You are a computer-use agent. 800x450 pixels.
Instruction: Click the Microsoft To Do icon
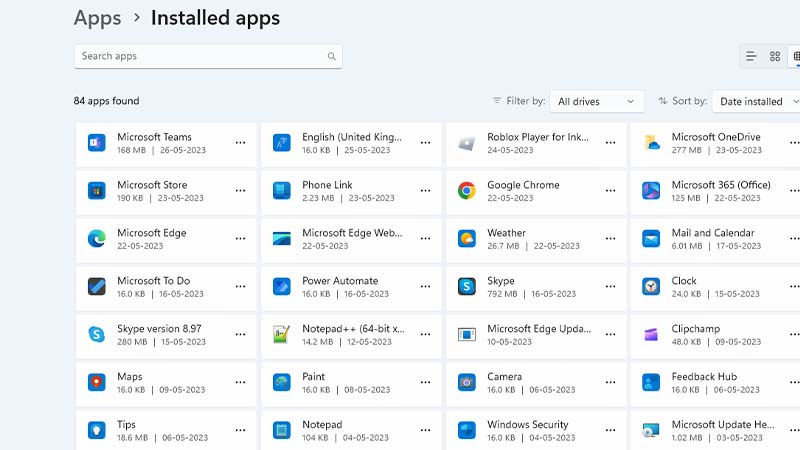click(x=96, y=287)
